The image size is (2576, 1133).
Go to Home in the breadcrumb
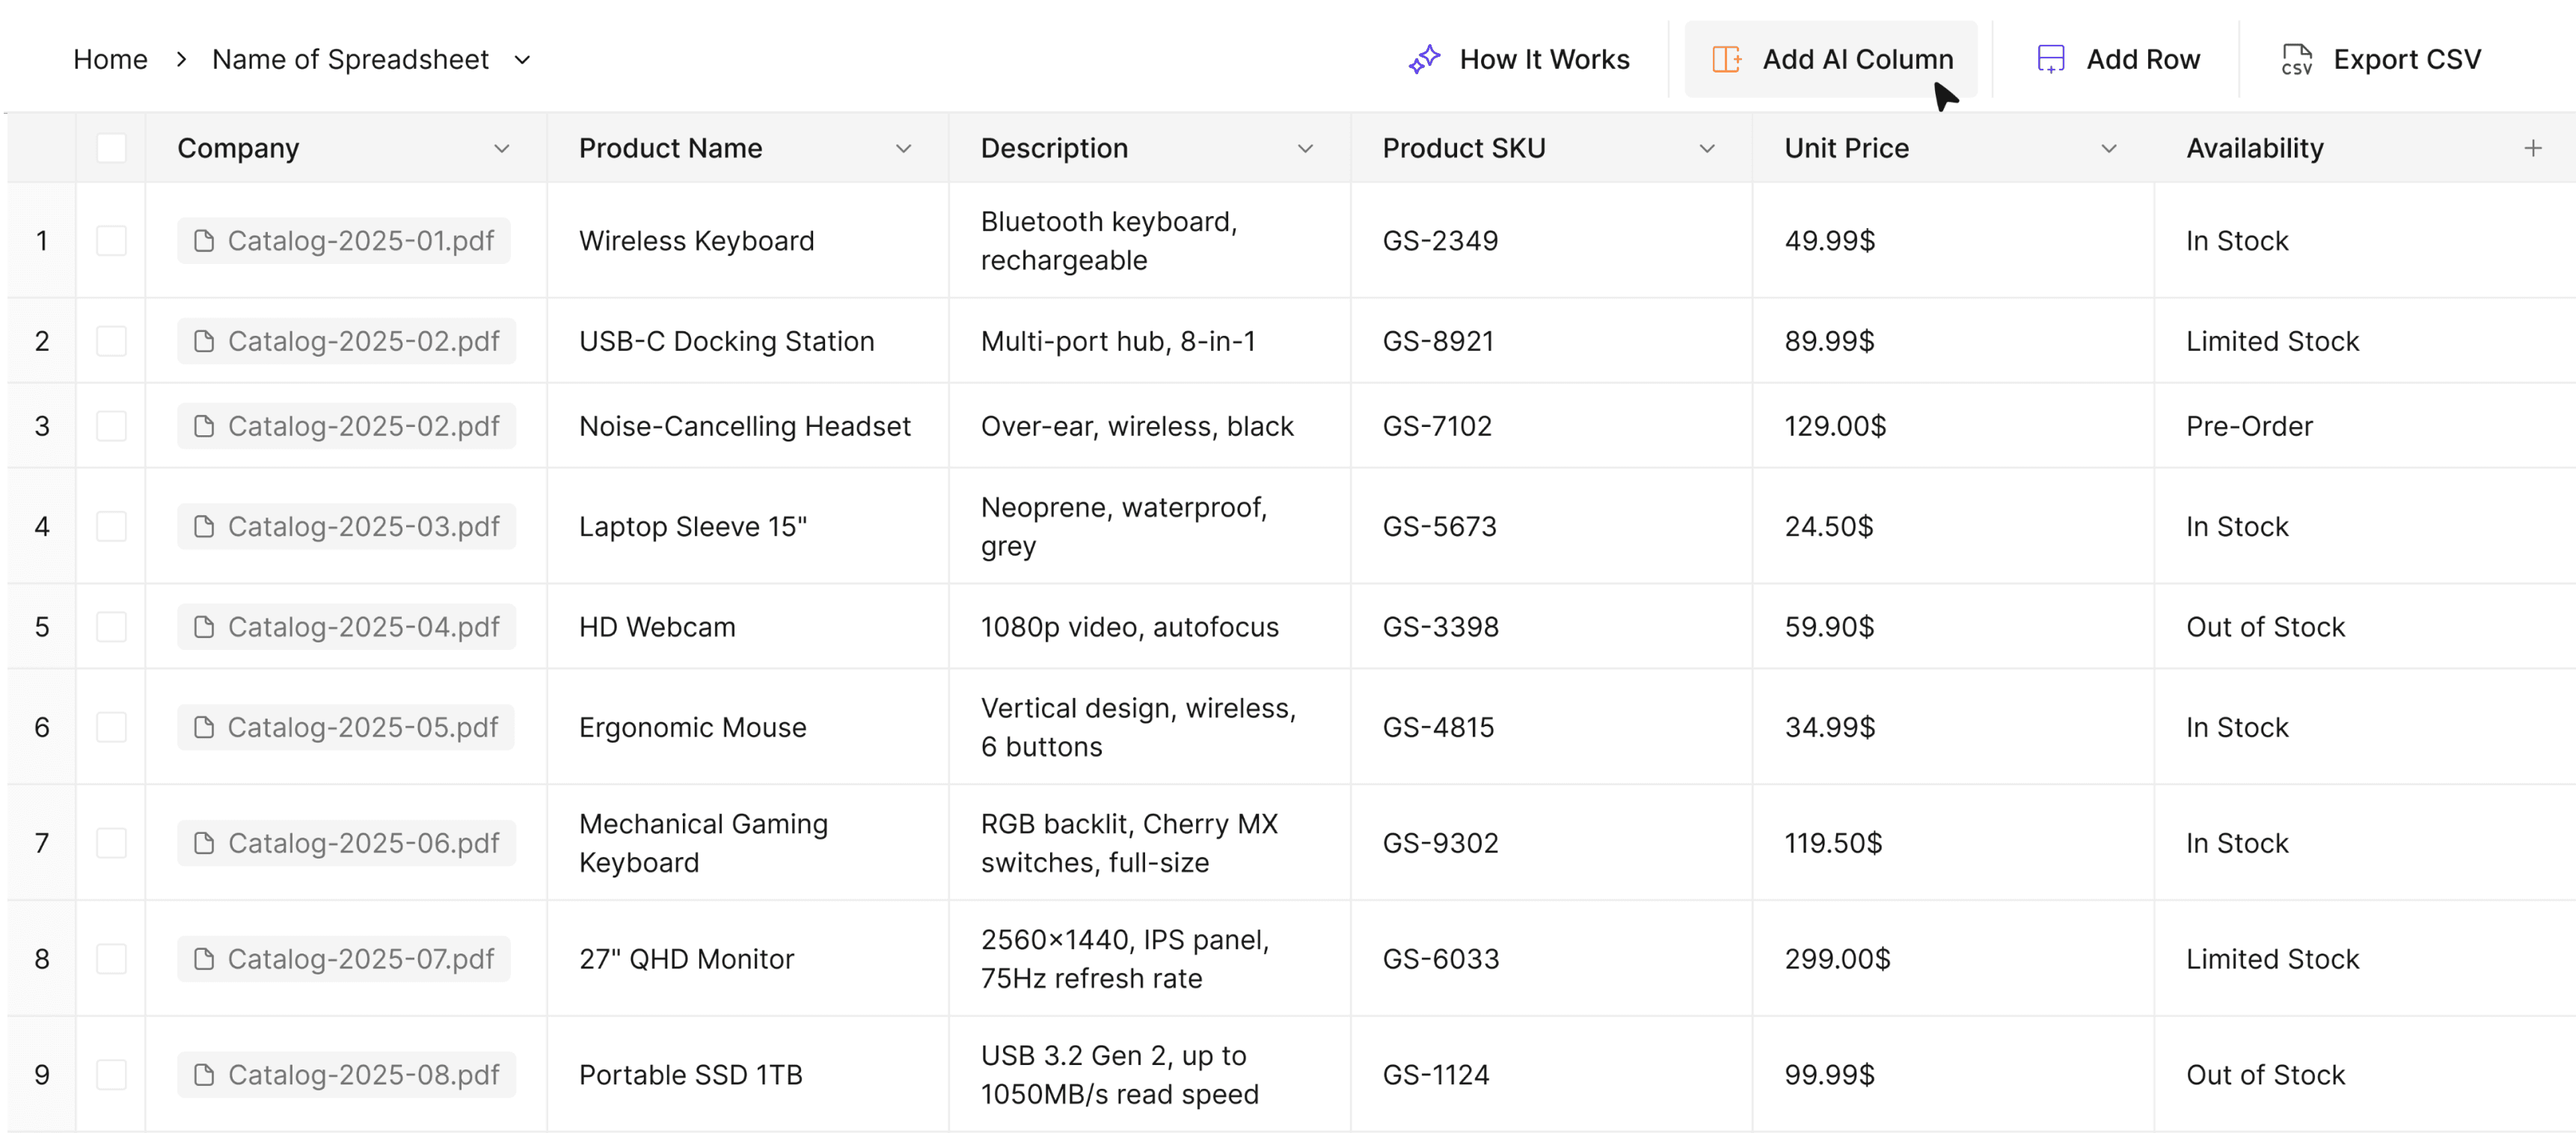tap(110, 60)
